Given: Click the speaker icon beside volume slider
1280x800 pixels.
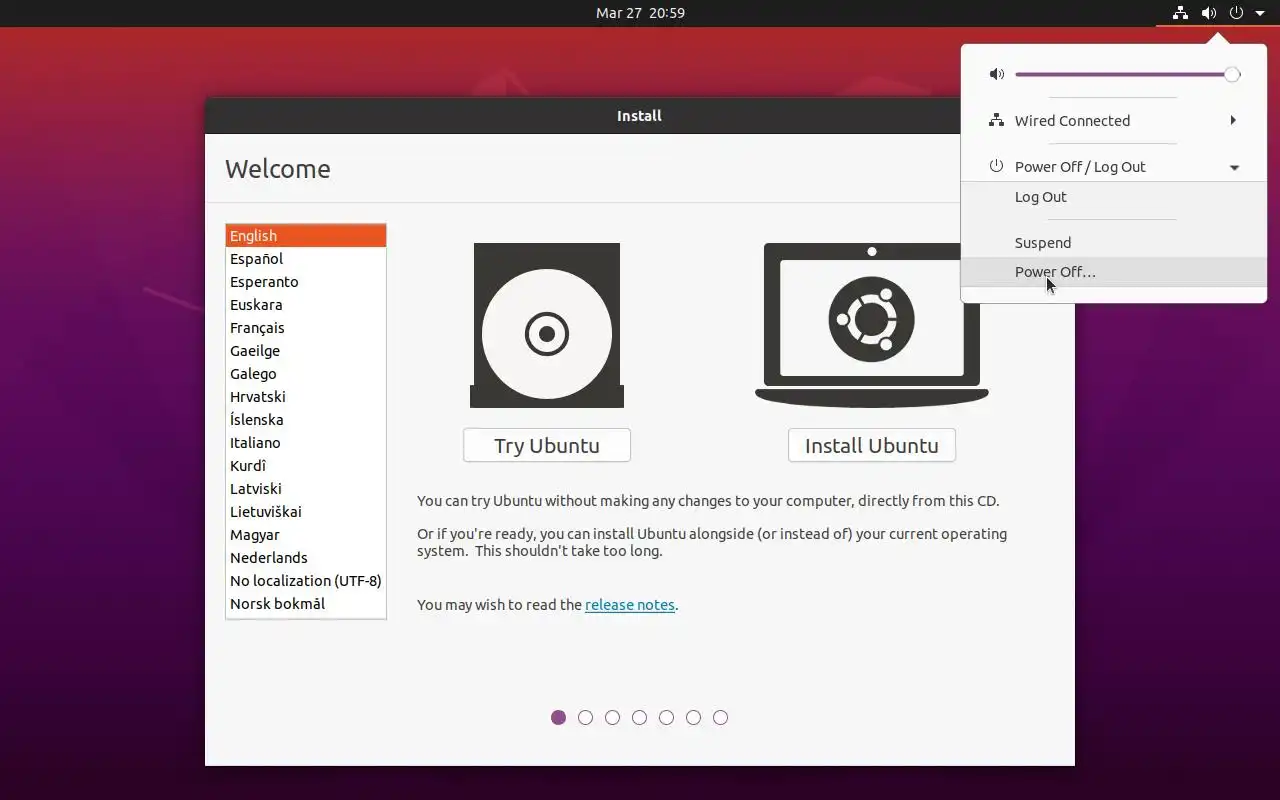Looking at the screenshot, I should [996, 74].
